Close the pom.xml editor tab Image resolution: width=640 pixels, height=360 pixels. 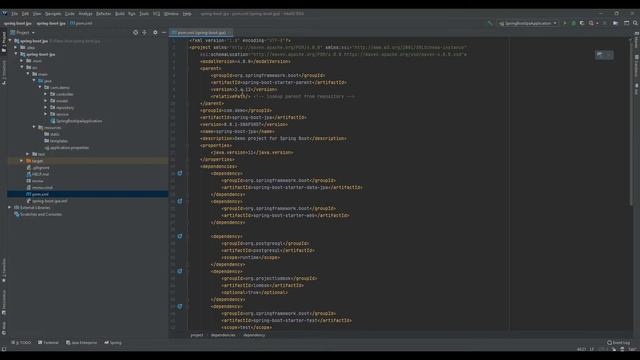click(x=230, y=32)
